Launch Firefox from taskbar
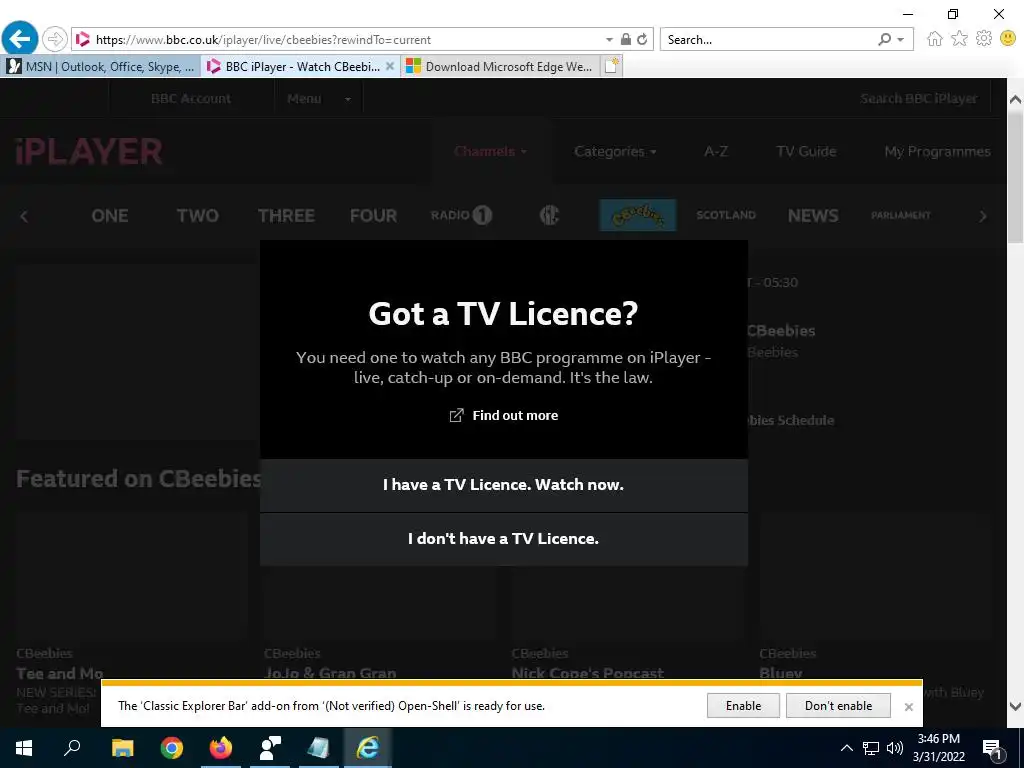Screen dimensions: 1024x768 tap(221, 748)
